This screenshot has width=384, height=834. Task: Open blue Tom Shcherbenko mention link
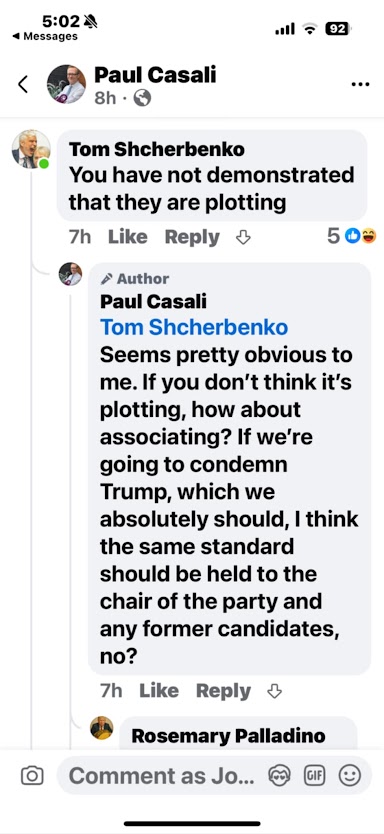(x=194, y=327)
